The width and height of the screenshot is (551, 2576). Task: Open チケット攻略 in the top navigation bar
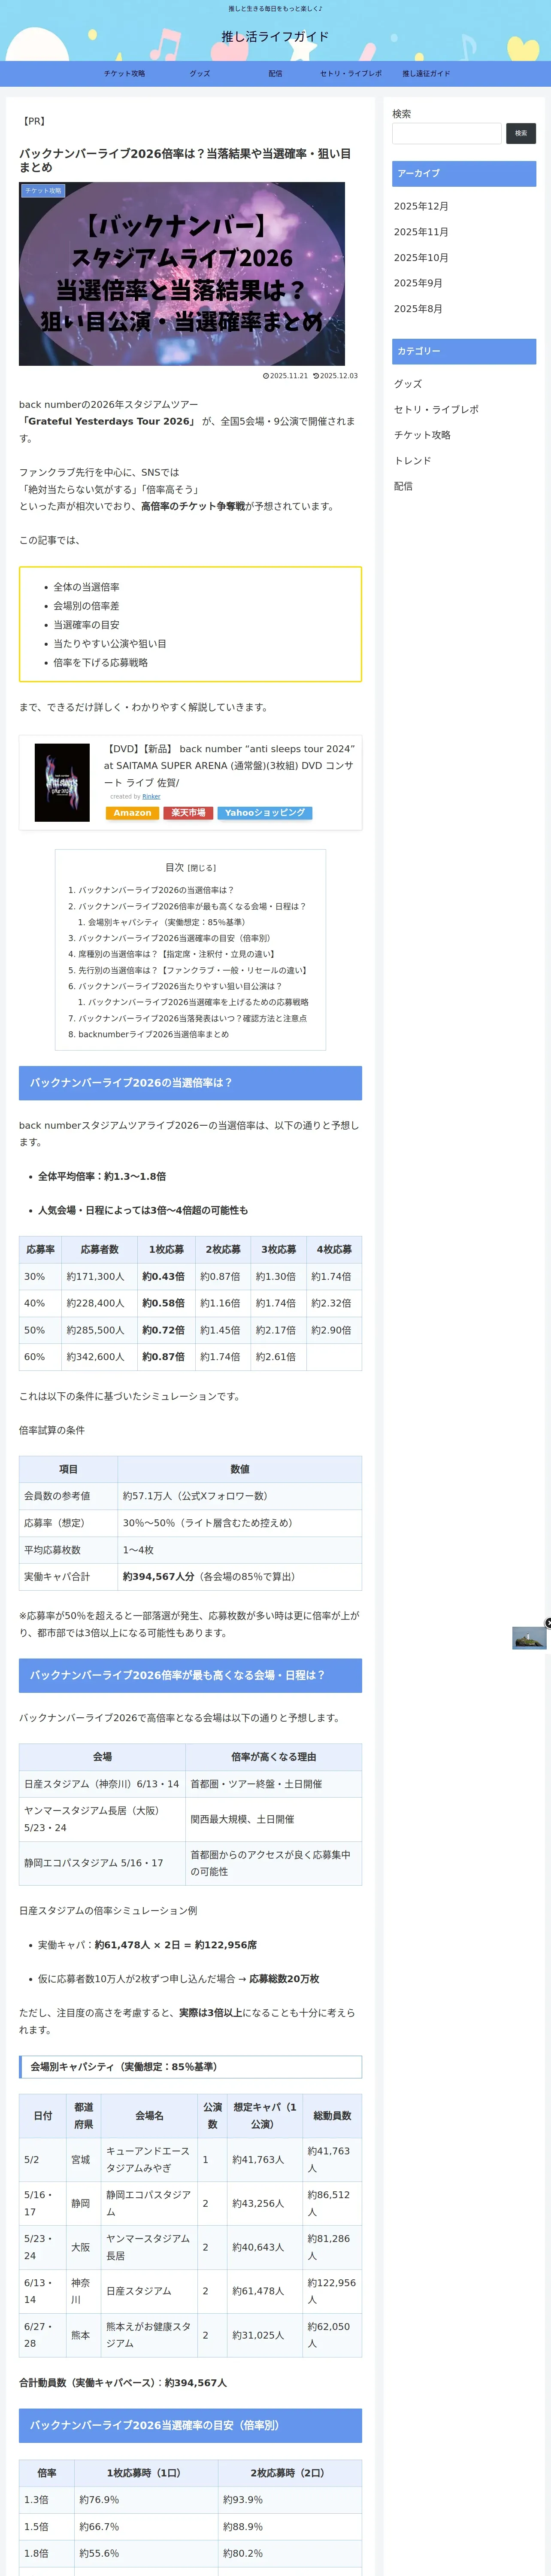[124, 74]
